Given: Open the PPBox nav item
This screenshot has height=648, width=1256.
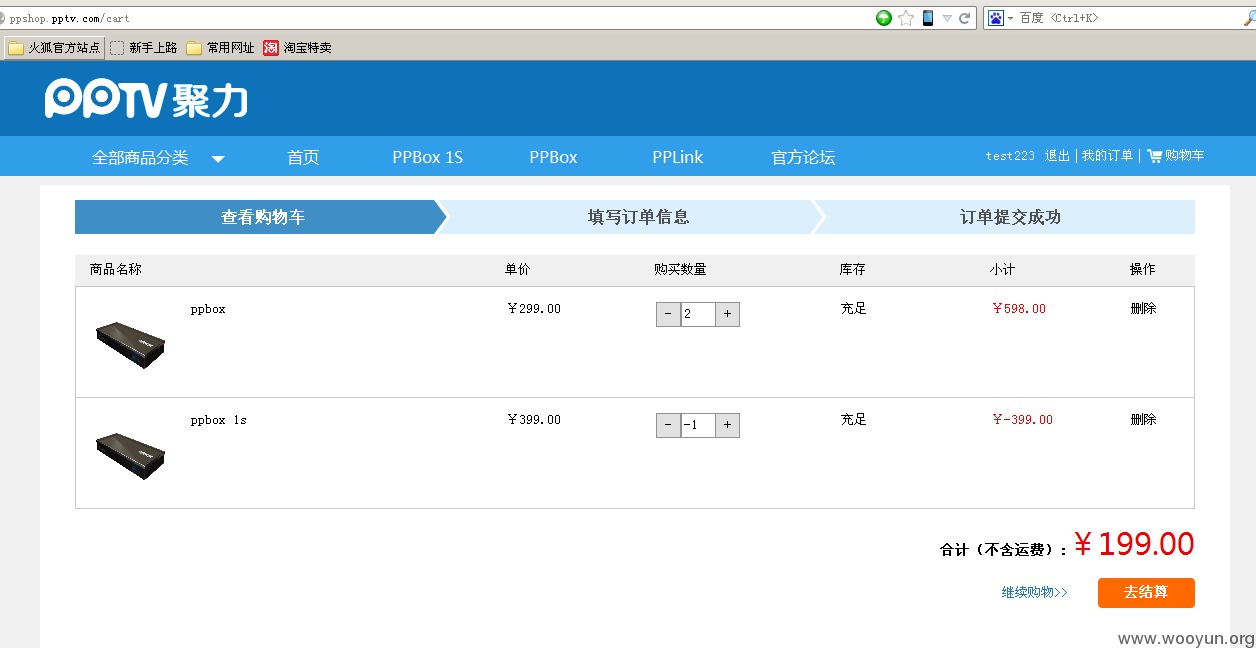Looking at the screenshot, I should pos(553,157).
